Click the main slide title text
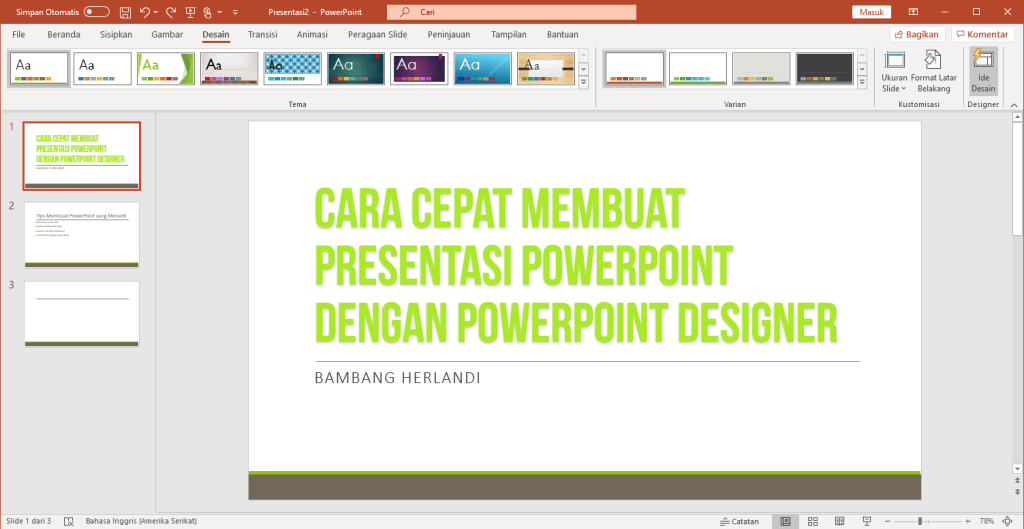Viewport: 1024px width, 529px height. coord(575,266)
